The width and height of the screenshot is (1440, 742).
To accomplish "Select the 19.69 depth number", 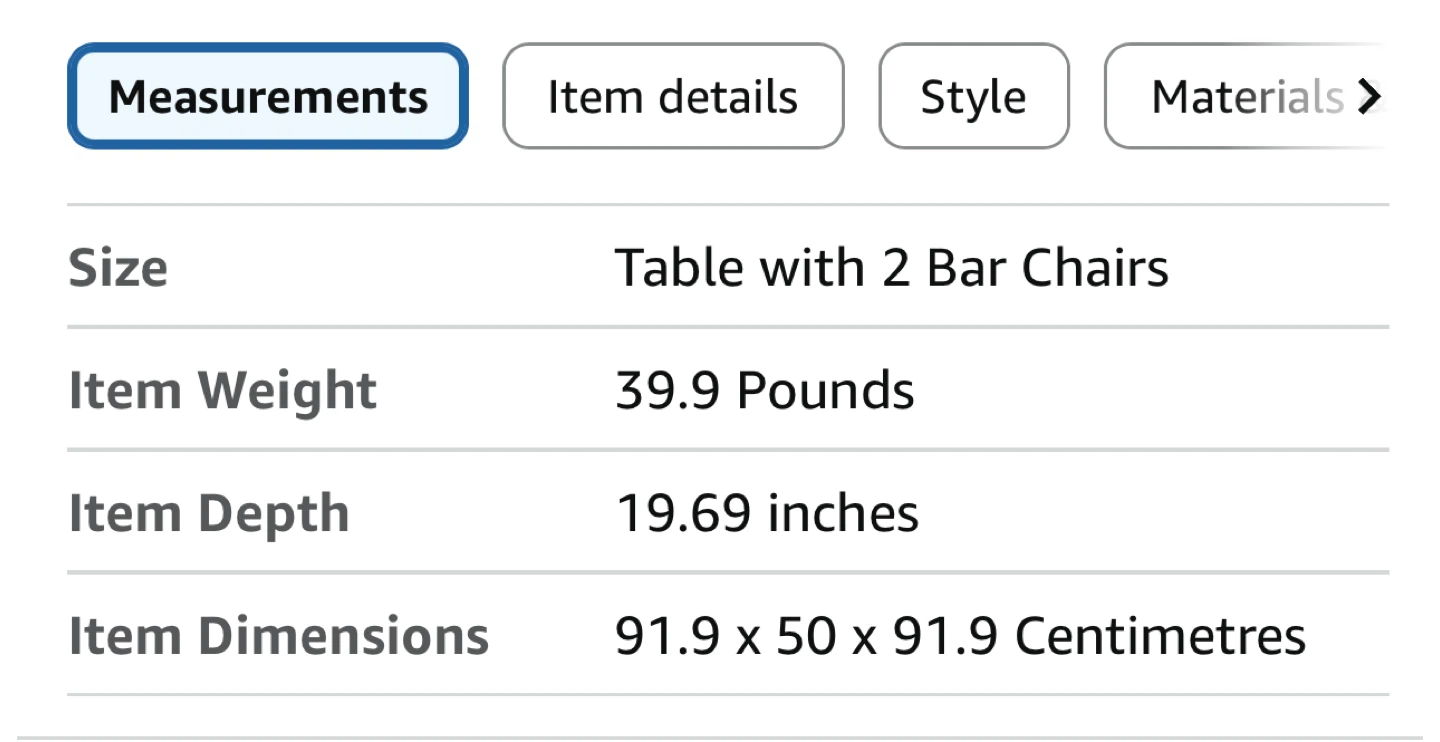I will click(683, 513).
